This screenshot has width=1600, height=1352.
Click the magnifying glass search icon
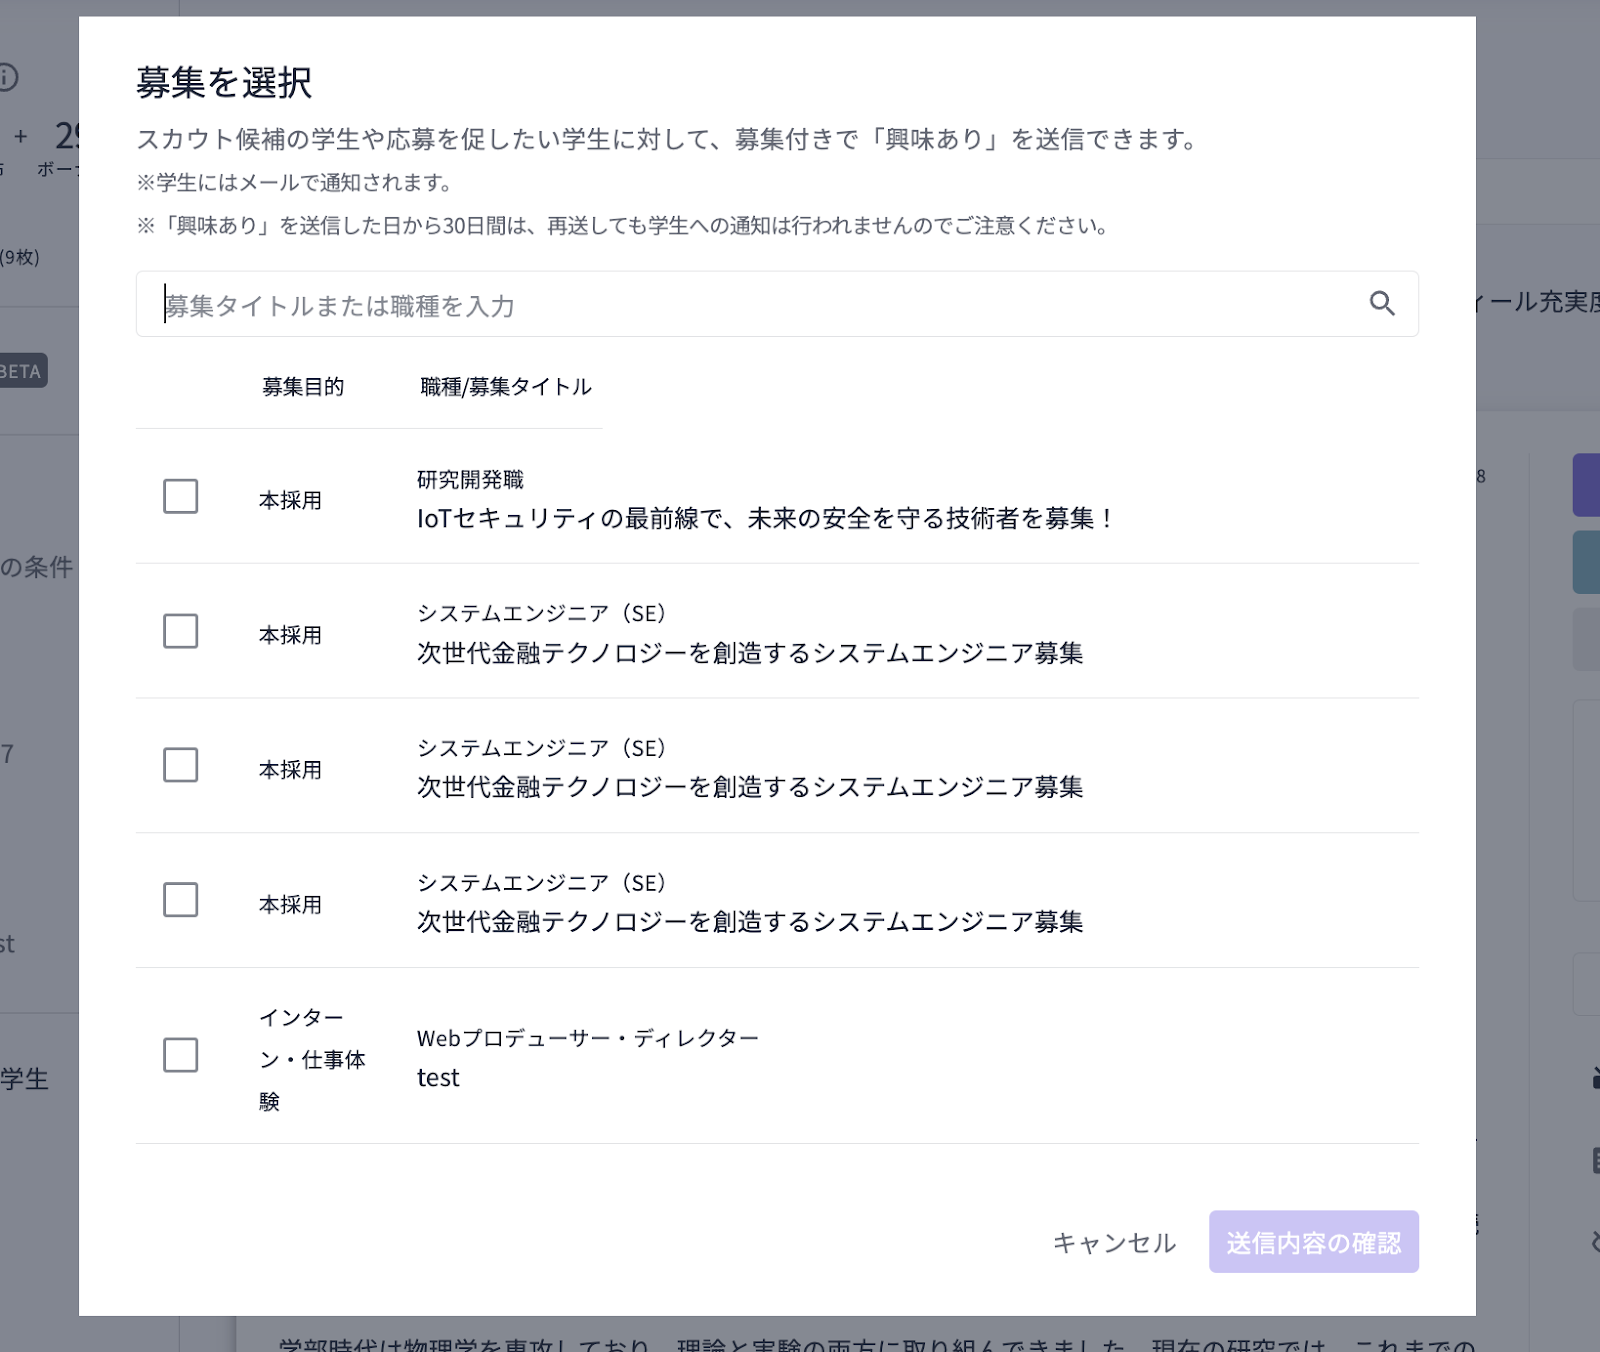1381,303
